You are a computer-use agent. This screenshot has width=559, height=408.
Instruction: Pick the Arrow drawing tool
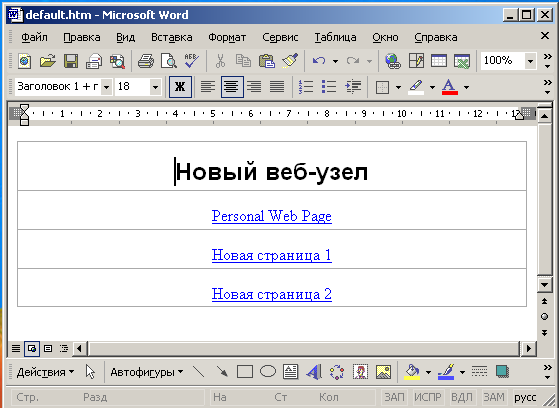click(222, 372)
